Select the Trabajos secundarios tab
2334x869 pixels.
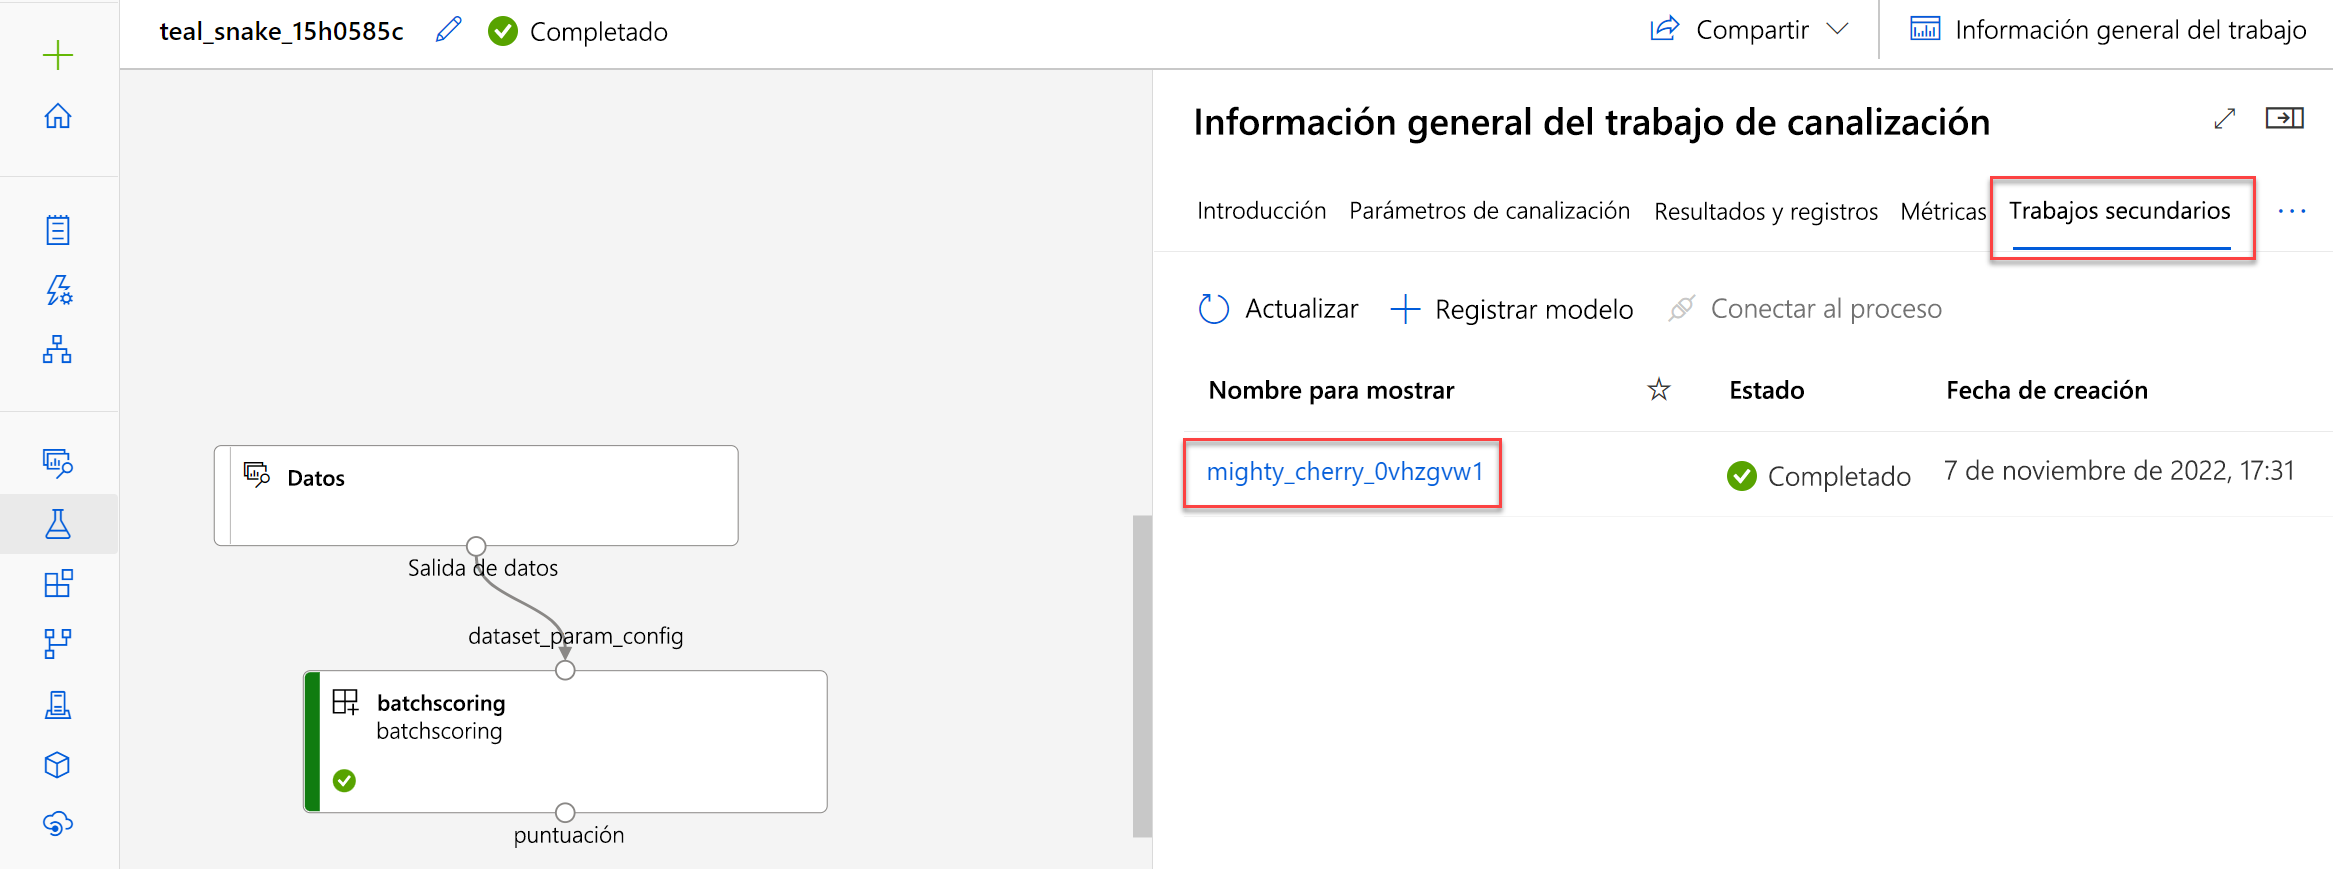pos(2120,211)
